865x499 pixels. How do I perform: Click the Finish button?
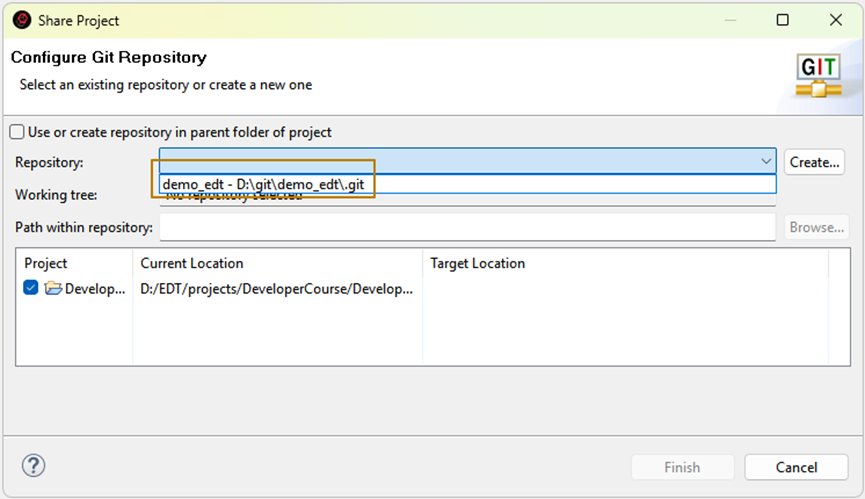(683, 467)
